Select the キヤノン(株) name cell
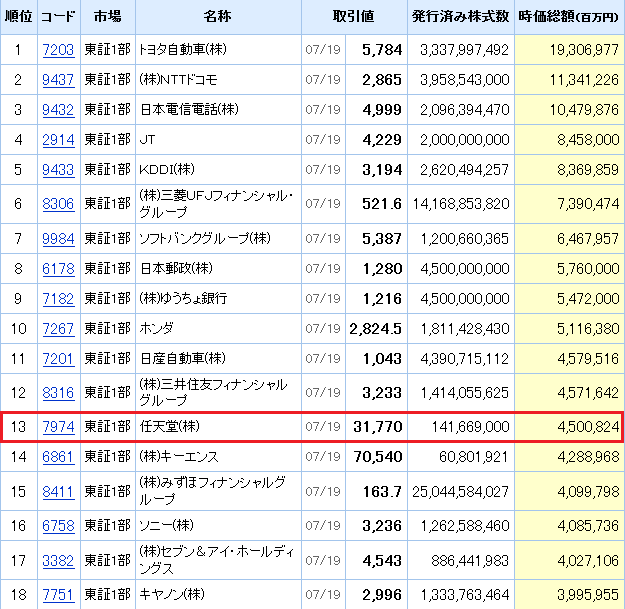 click(x=218, y=595)
